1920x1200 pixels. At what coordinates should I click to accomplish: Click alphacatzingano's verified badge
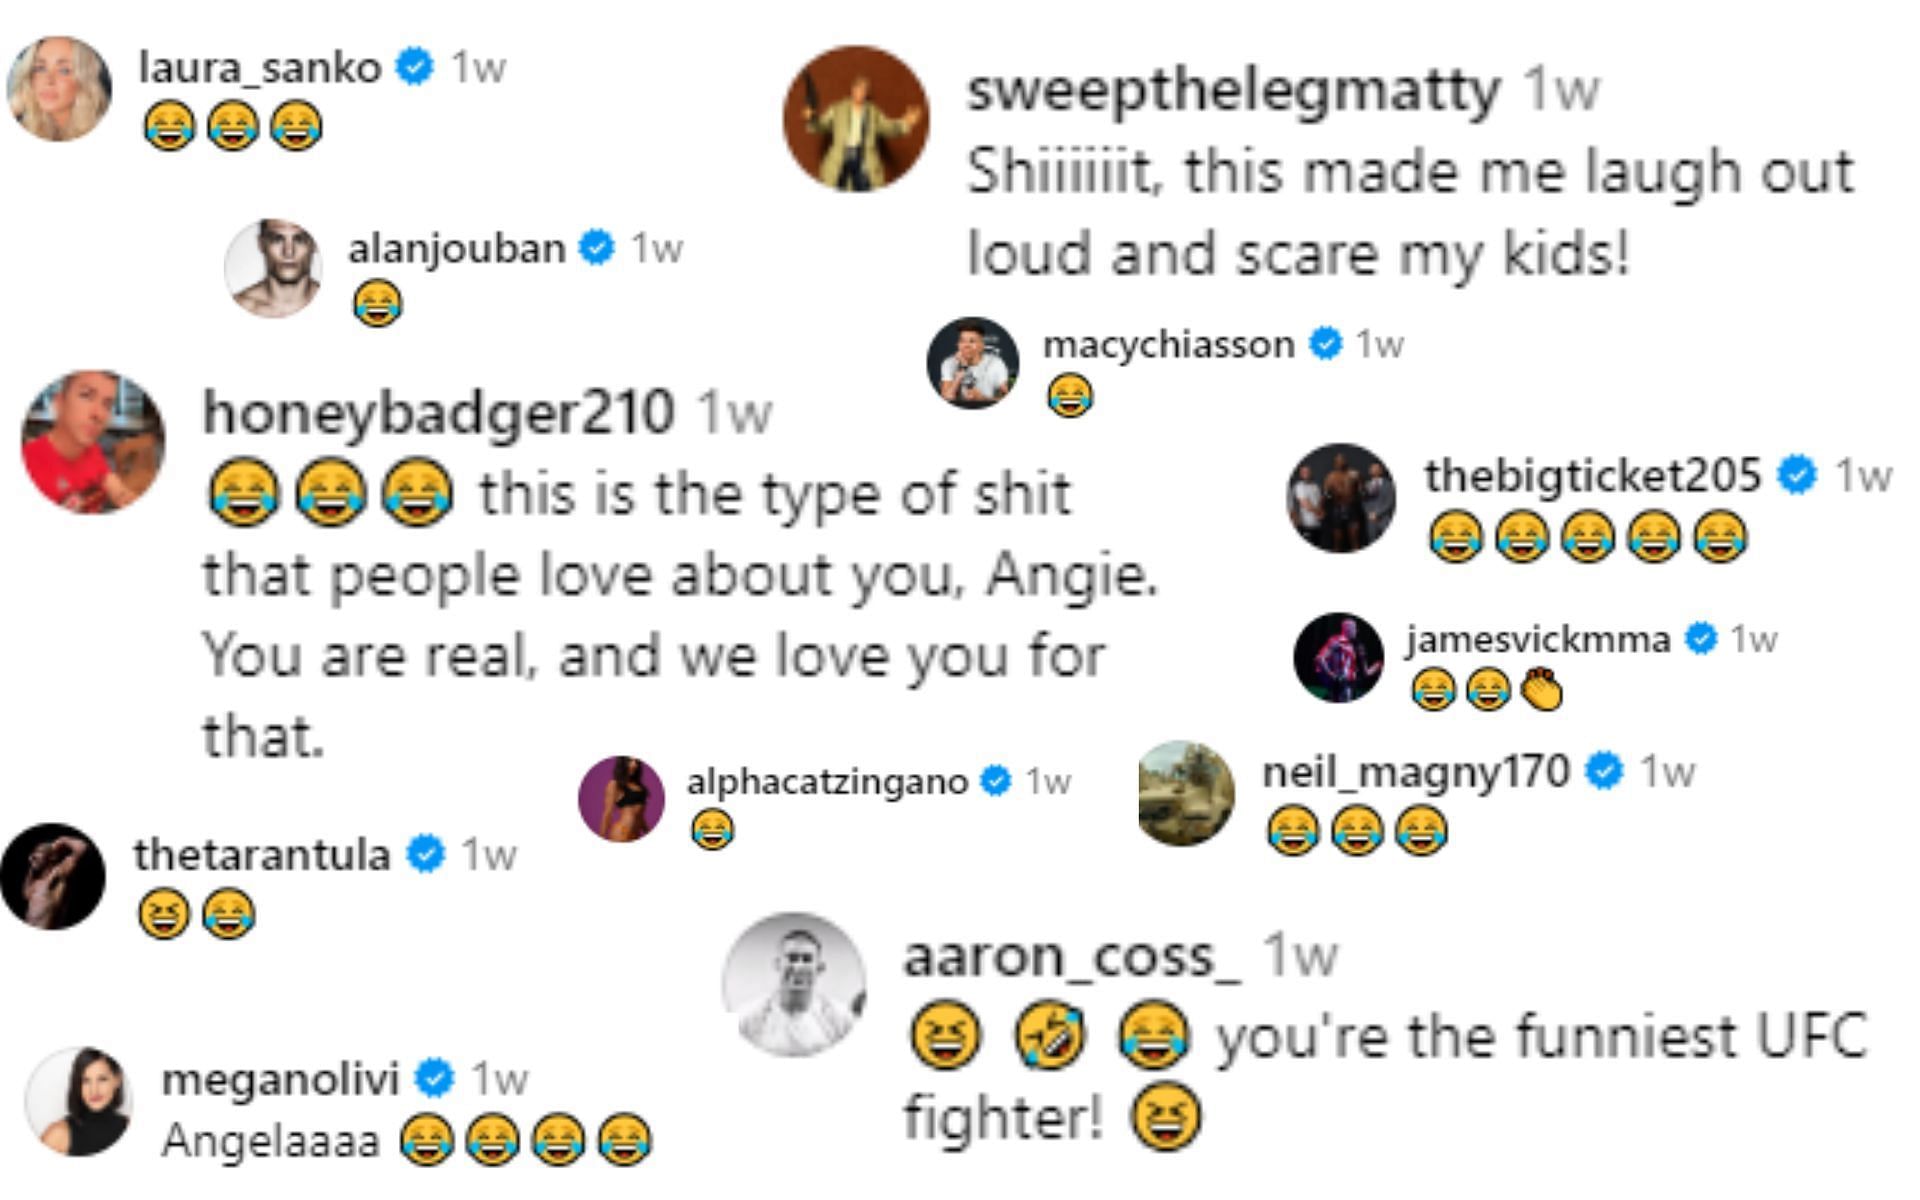[x=996, y=781]
